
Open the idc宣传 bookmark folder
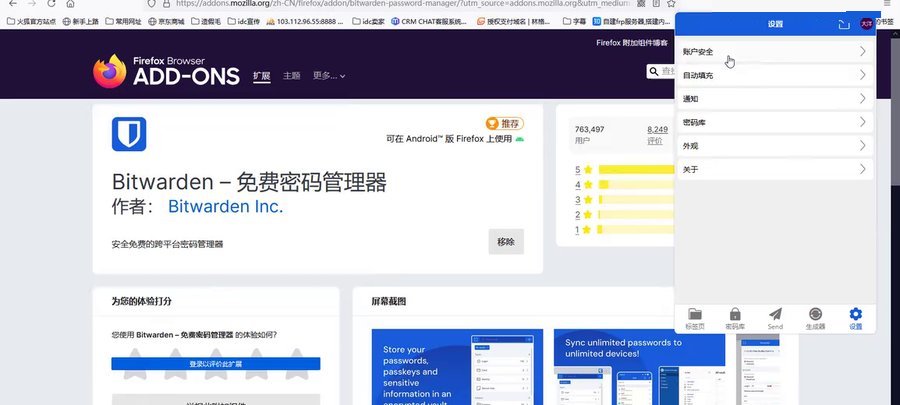244,22
